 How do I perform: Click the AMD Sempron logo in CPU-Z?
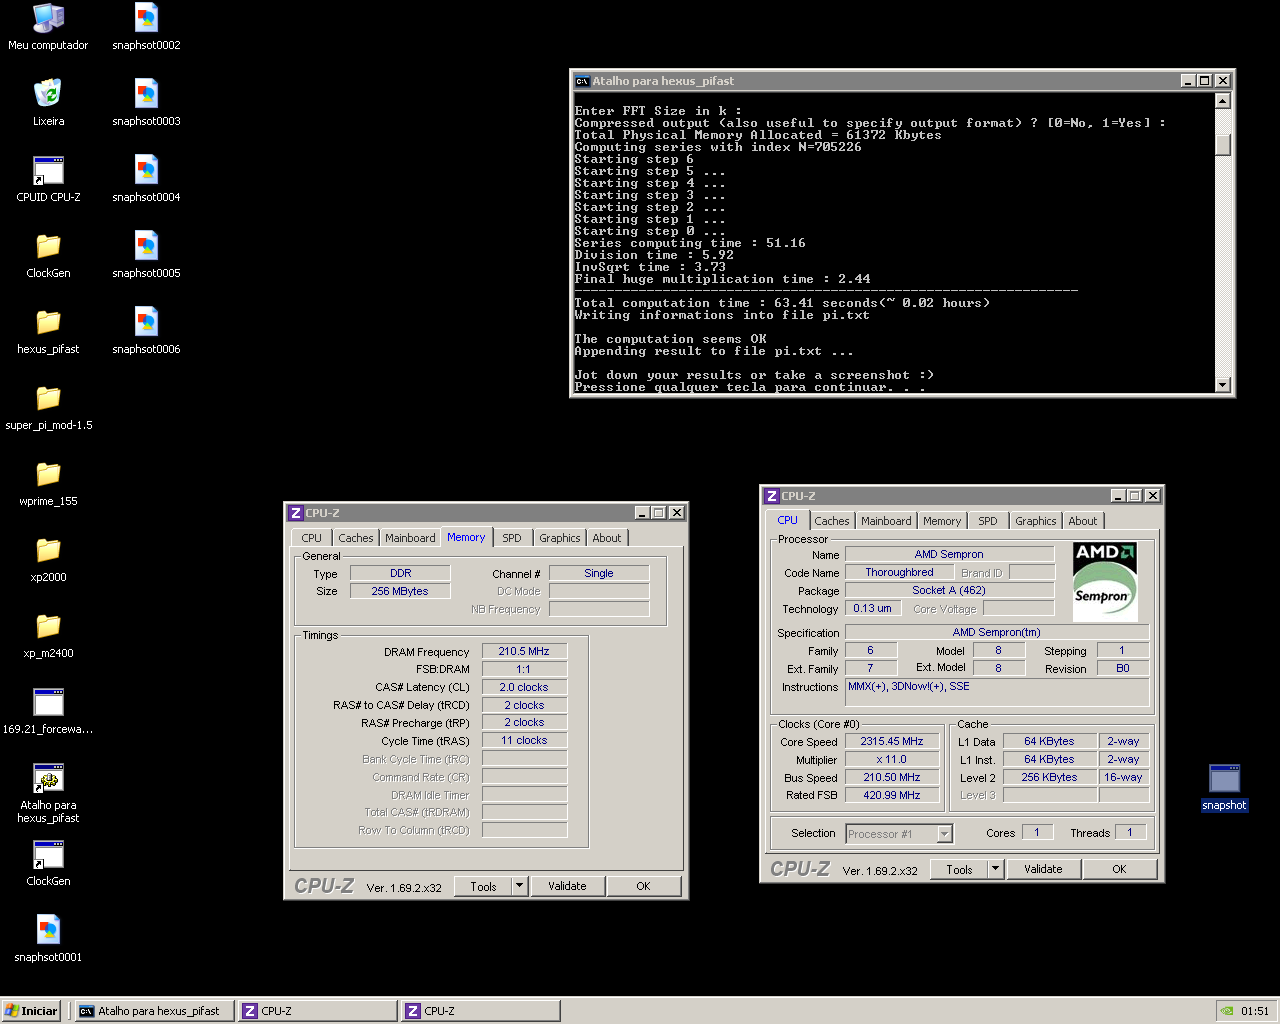(1104, 580)
